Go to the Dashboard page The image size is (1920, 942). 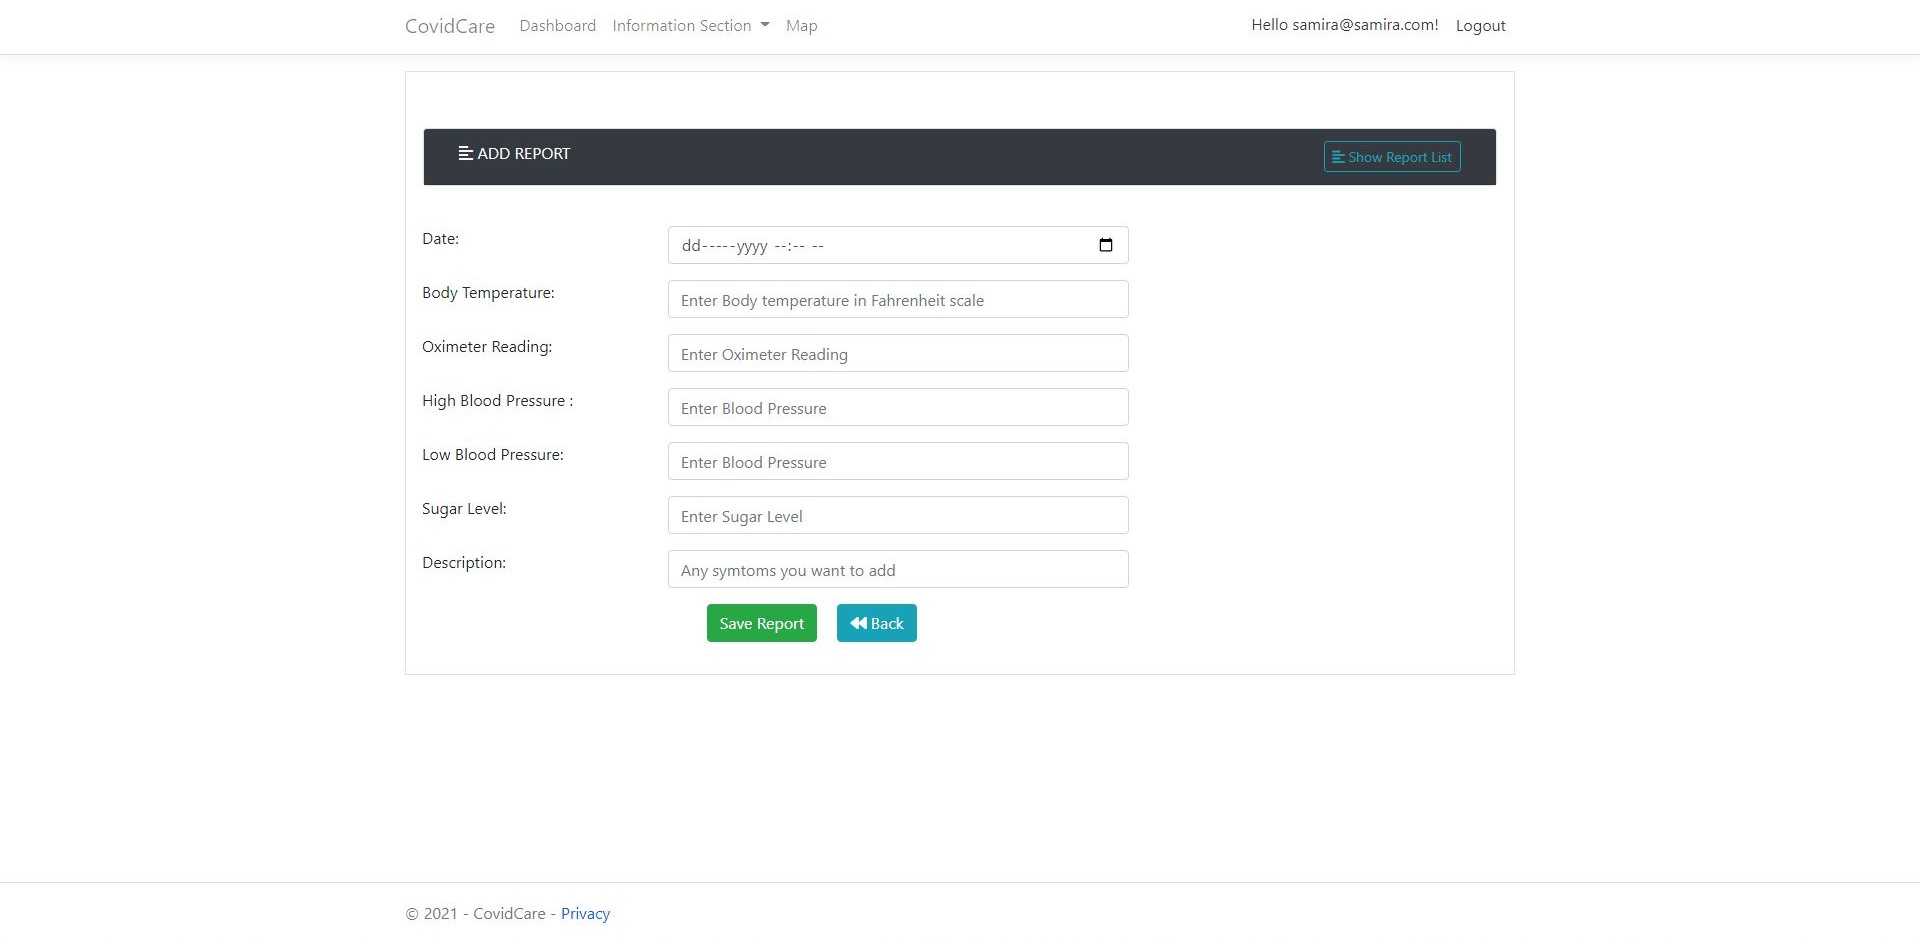(557, 26)
